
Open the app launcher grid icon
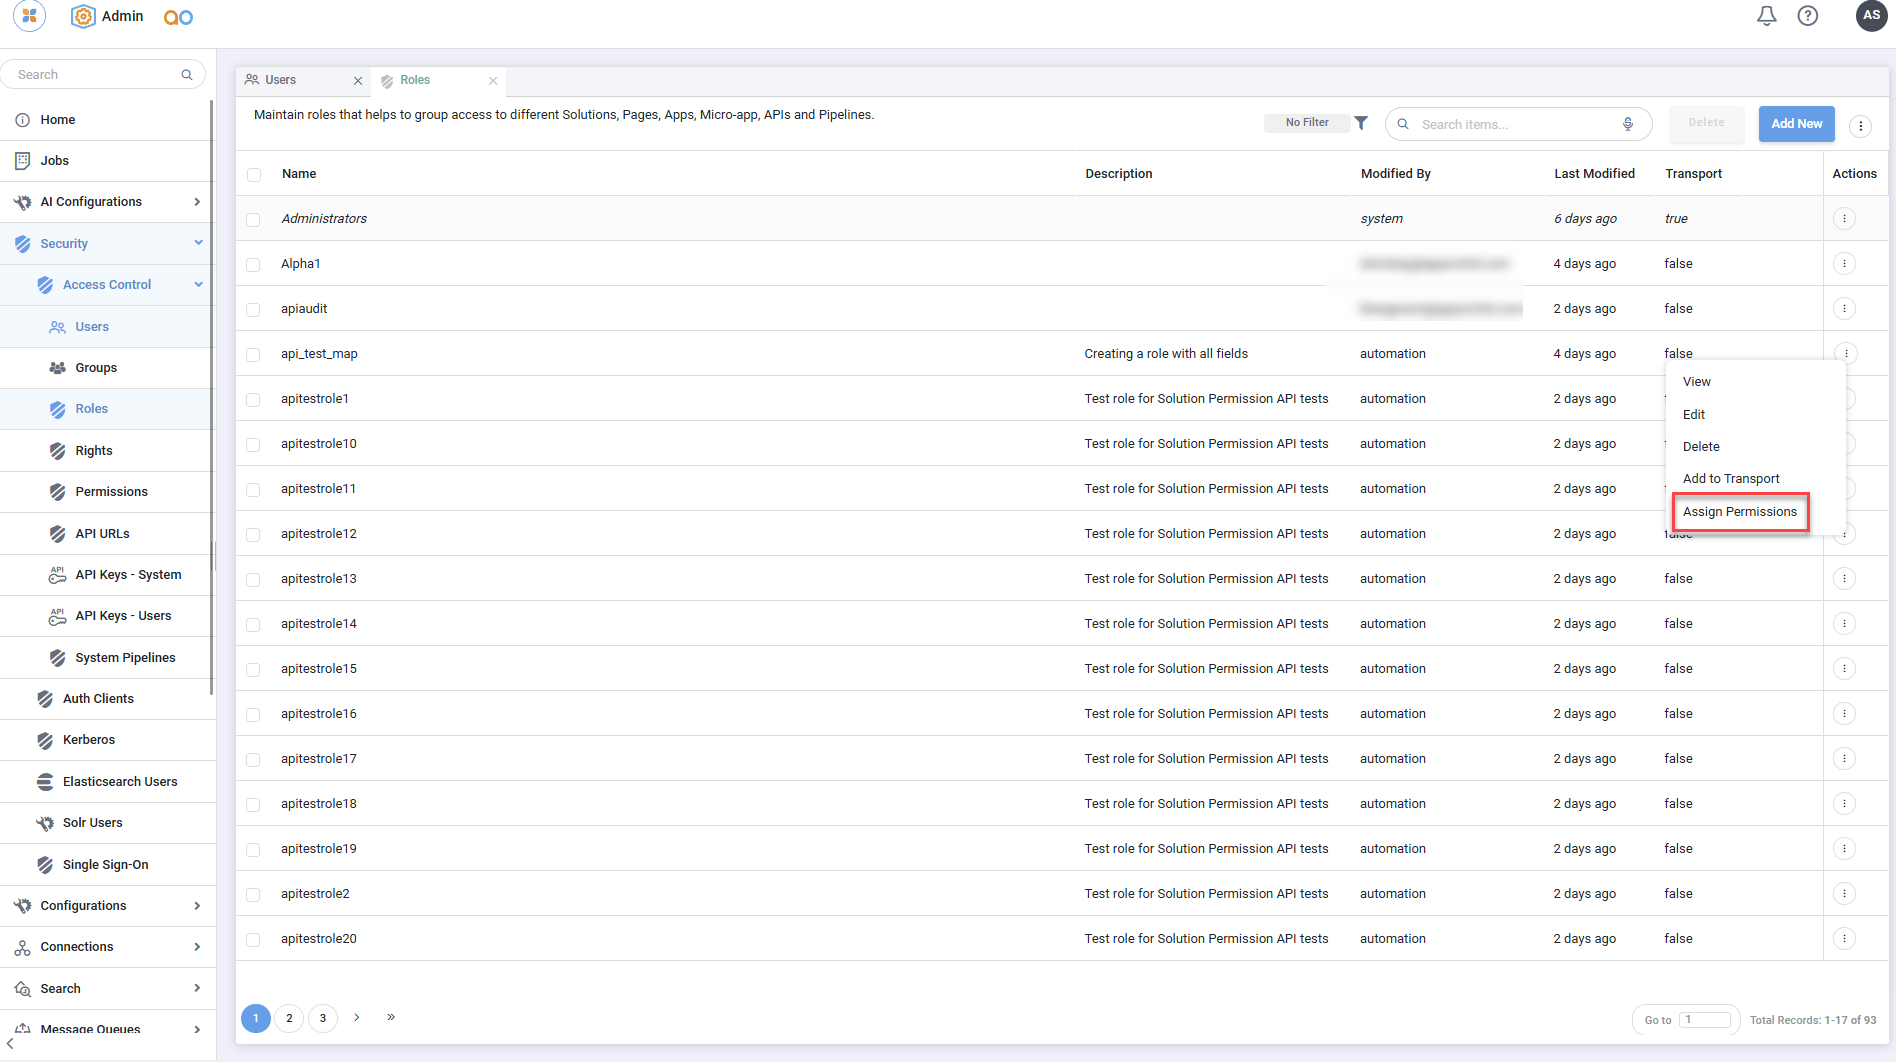(29, 16)
